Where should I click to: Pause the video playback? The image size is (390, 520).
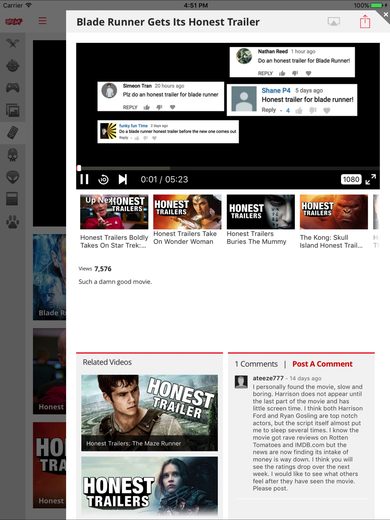[84, 179]
